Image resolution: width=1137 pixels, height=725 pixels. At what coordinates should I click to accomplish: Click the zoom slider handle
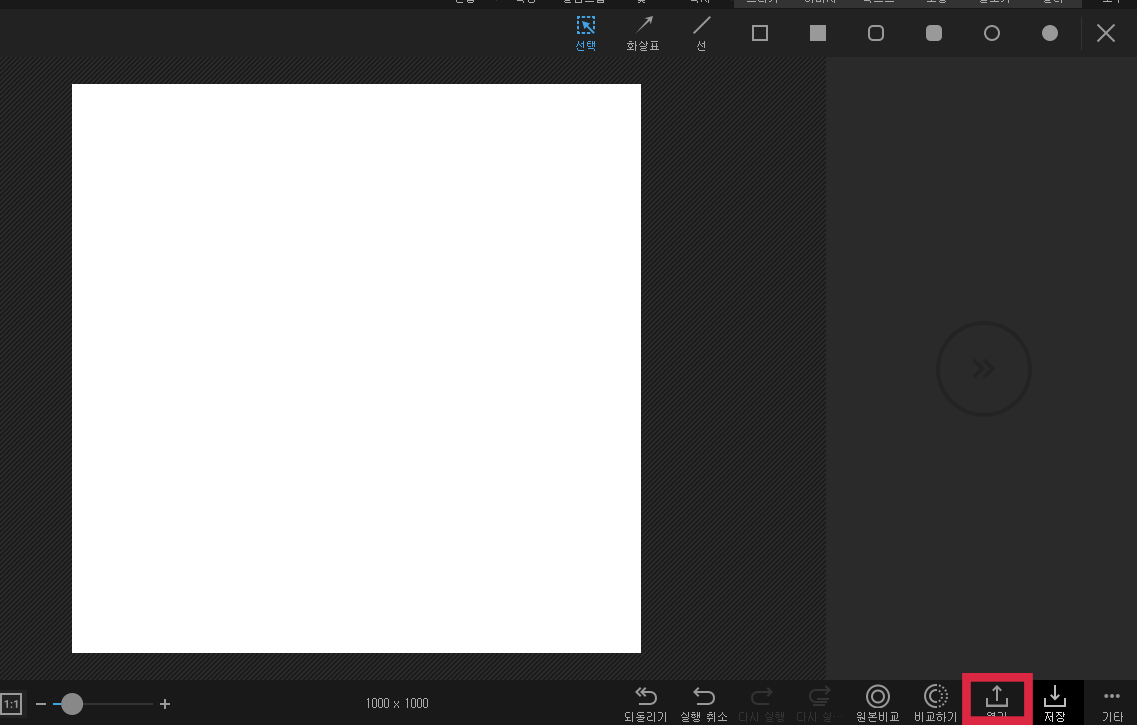coord(72,704)
